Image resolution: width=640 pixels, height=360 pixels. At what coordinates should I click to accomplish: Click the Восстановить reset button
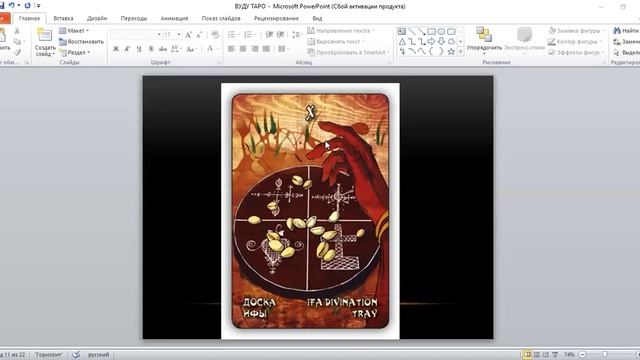[81, 42]
